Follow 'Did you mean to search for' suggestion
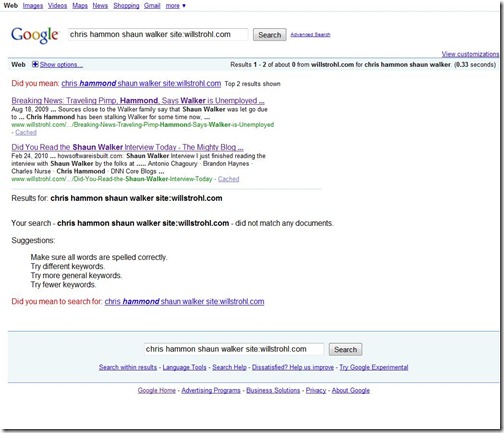The height and width of the screenshot is (433, 504). [184, 301]
